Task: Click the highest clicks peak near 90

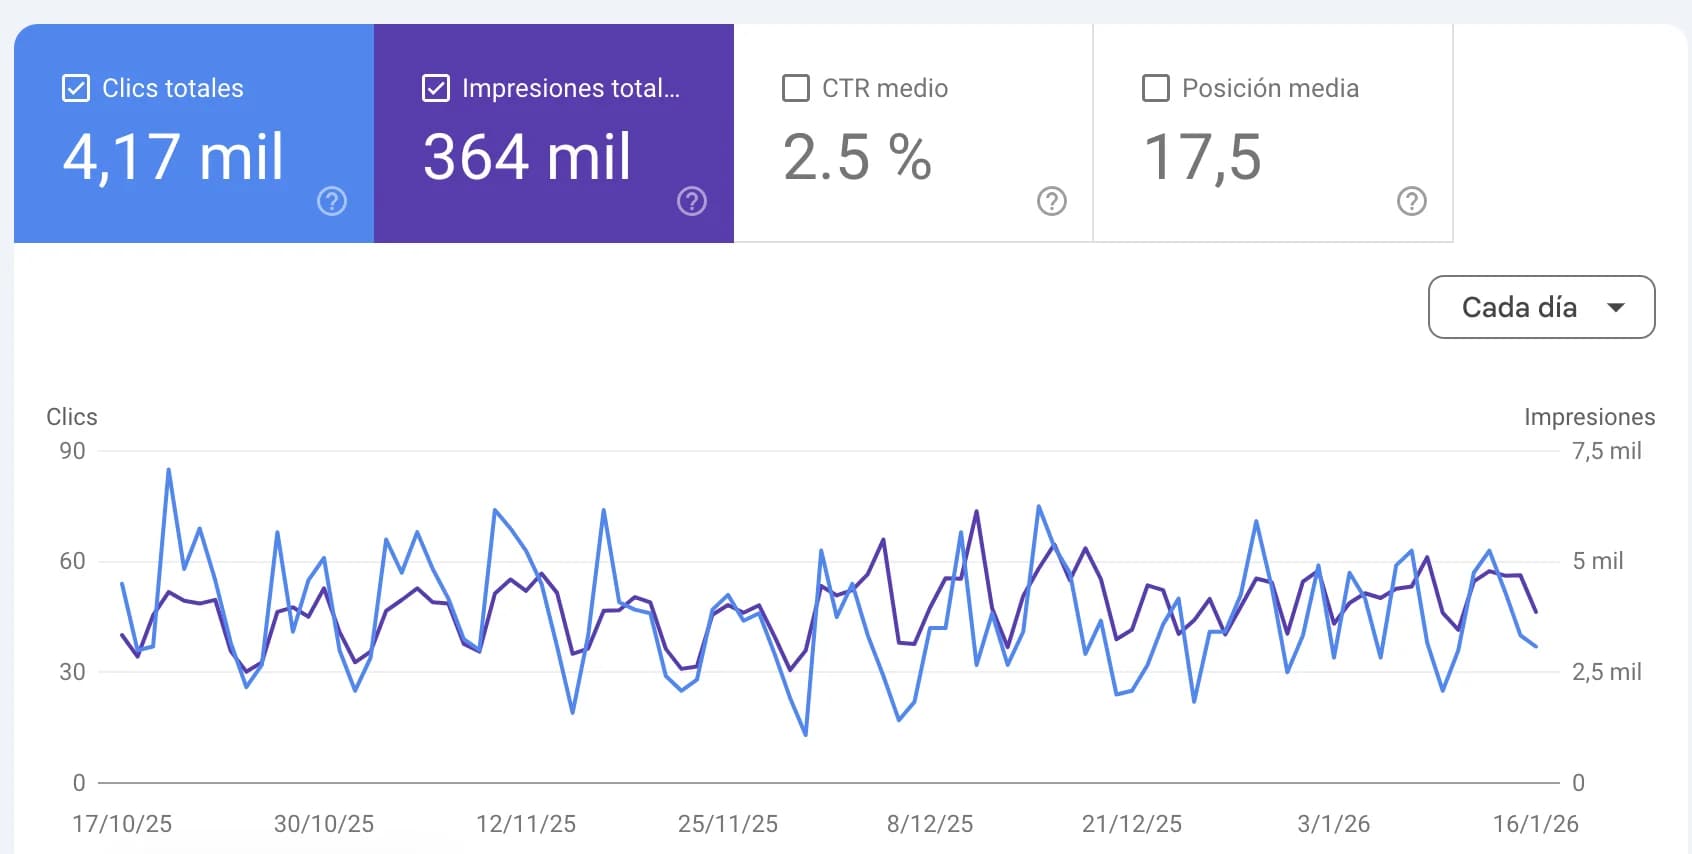Action: click(168, 470)
